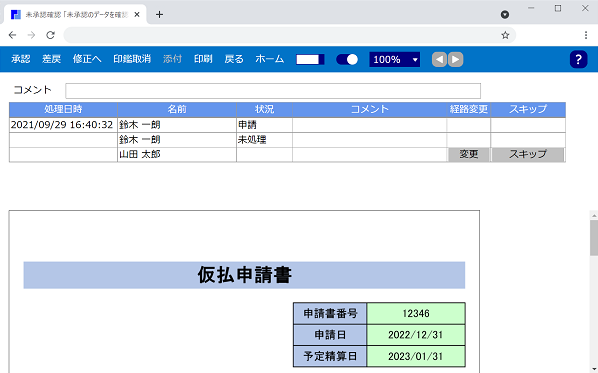Click 差戻 in the toolbar
This screenshot has height=373, width=598.
pos(51,59)
